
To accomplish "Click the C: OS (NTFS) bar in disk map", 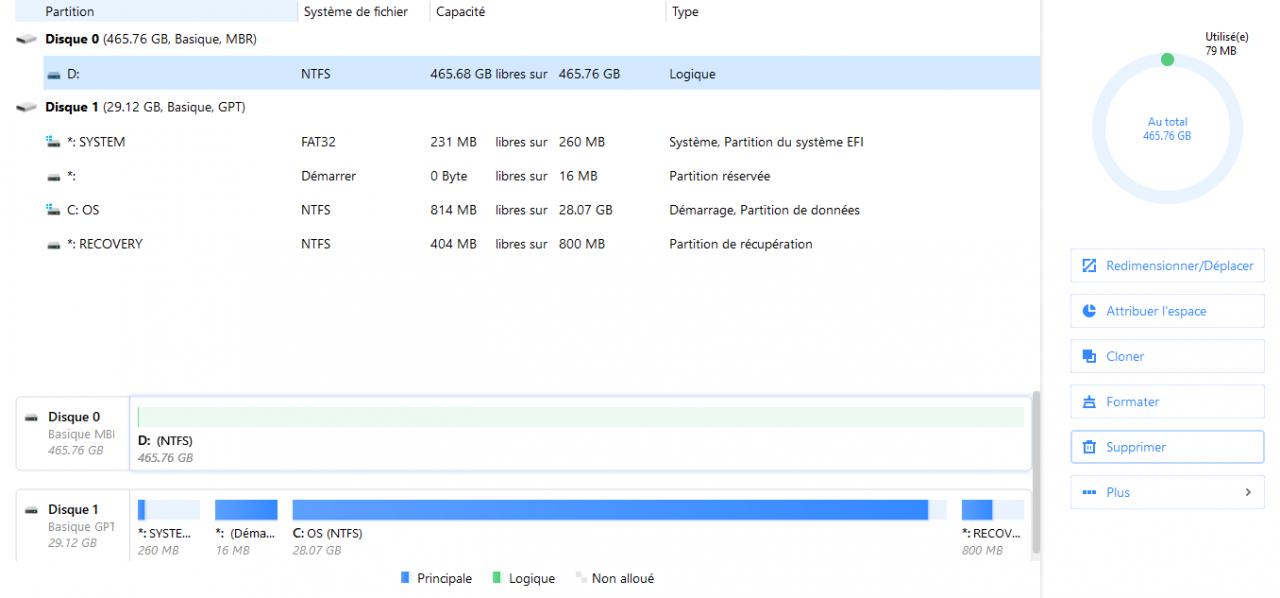I will click(619, 510).
